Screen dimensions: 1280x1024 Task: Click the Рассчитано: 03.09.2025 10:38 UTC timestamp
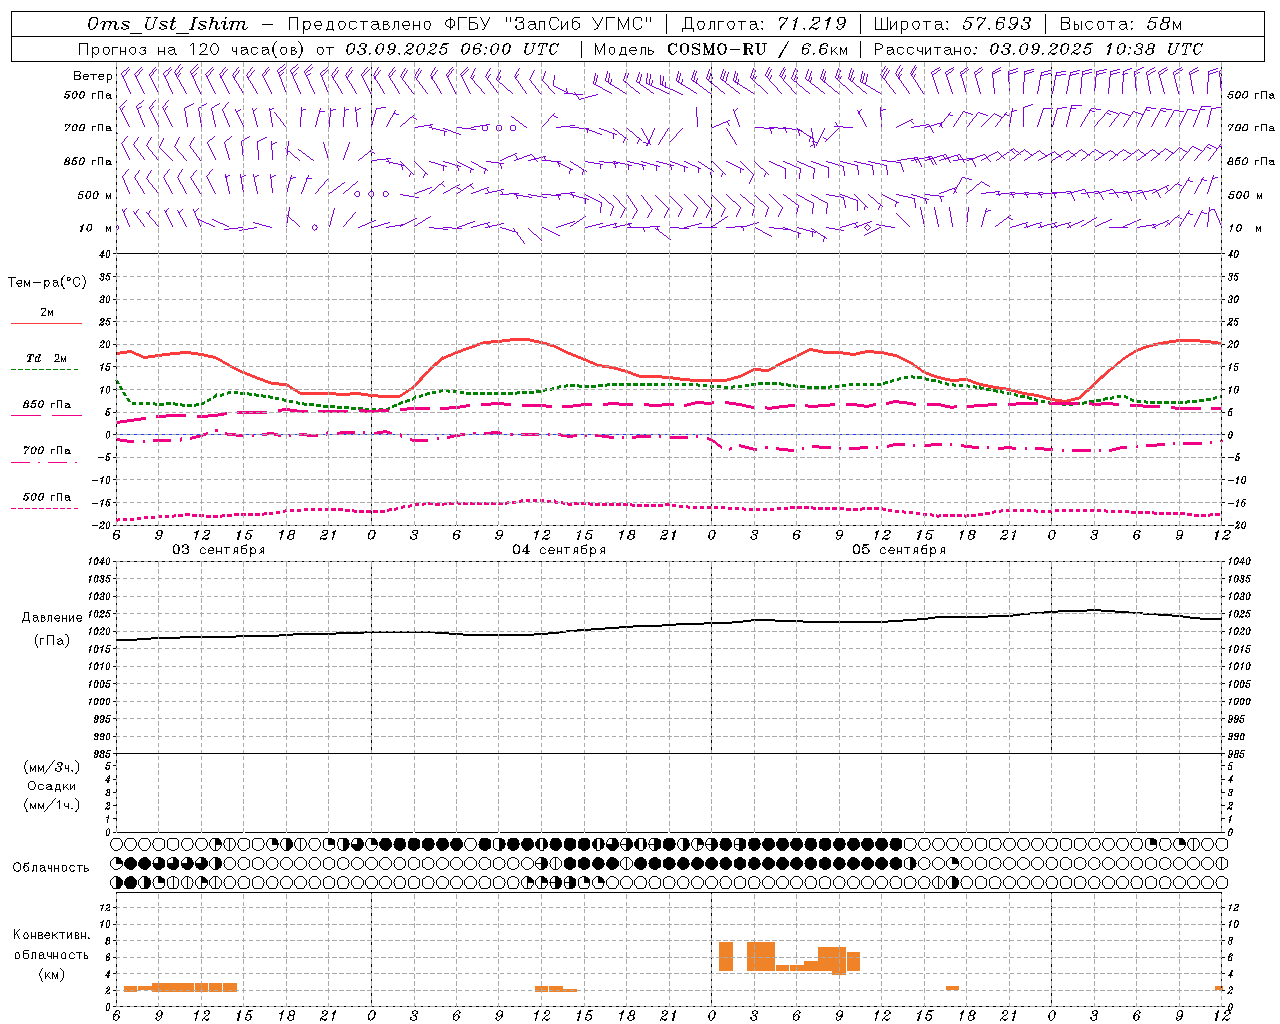[x=1038, y=49]
